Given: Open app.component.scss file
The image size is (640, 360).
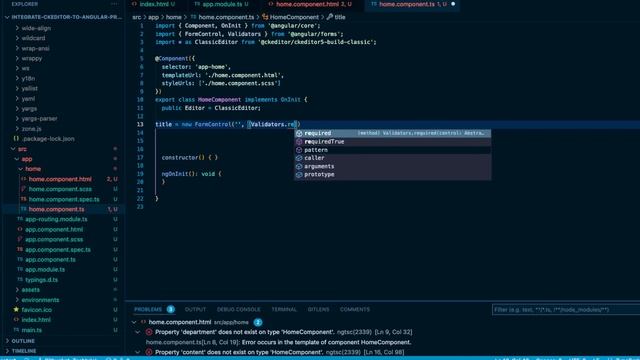Looking at the screenshot, I should point(54,239).
